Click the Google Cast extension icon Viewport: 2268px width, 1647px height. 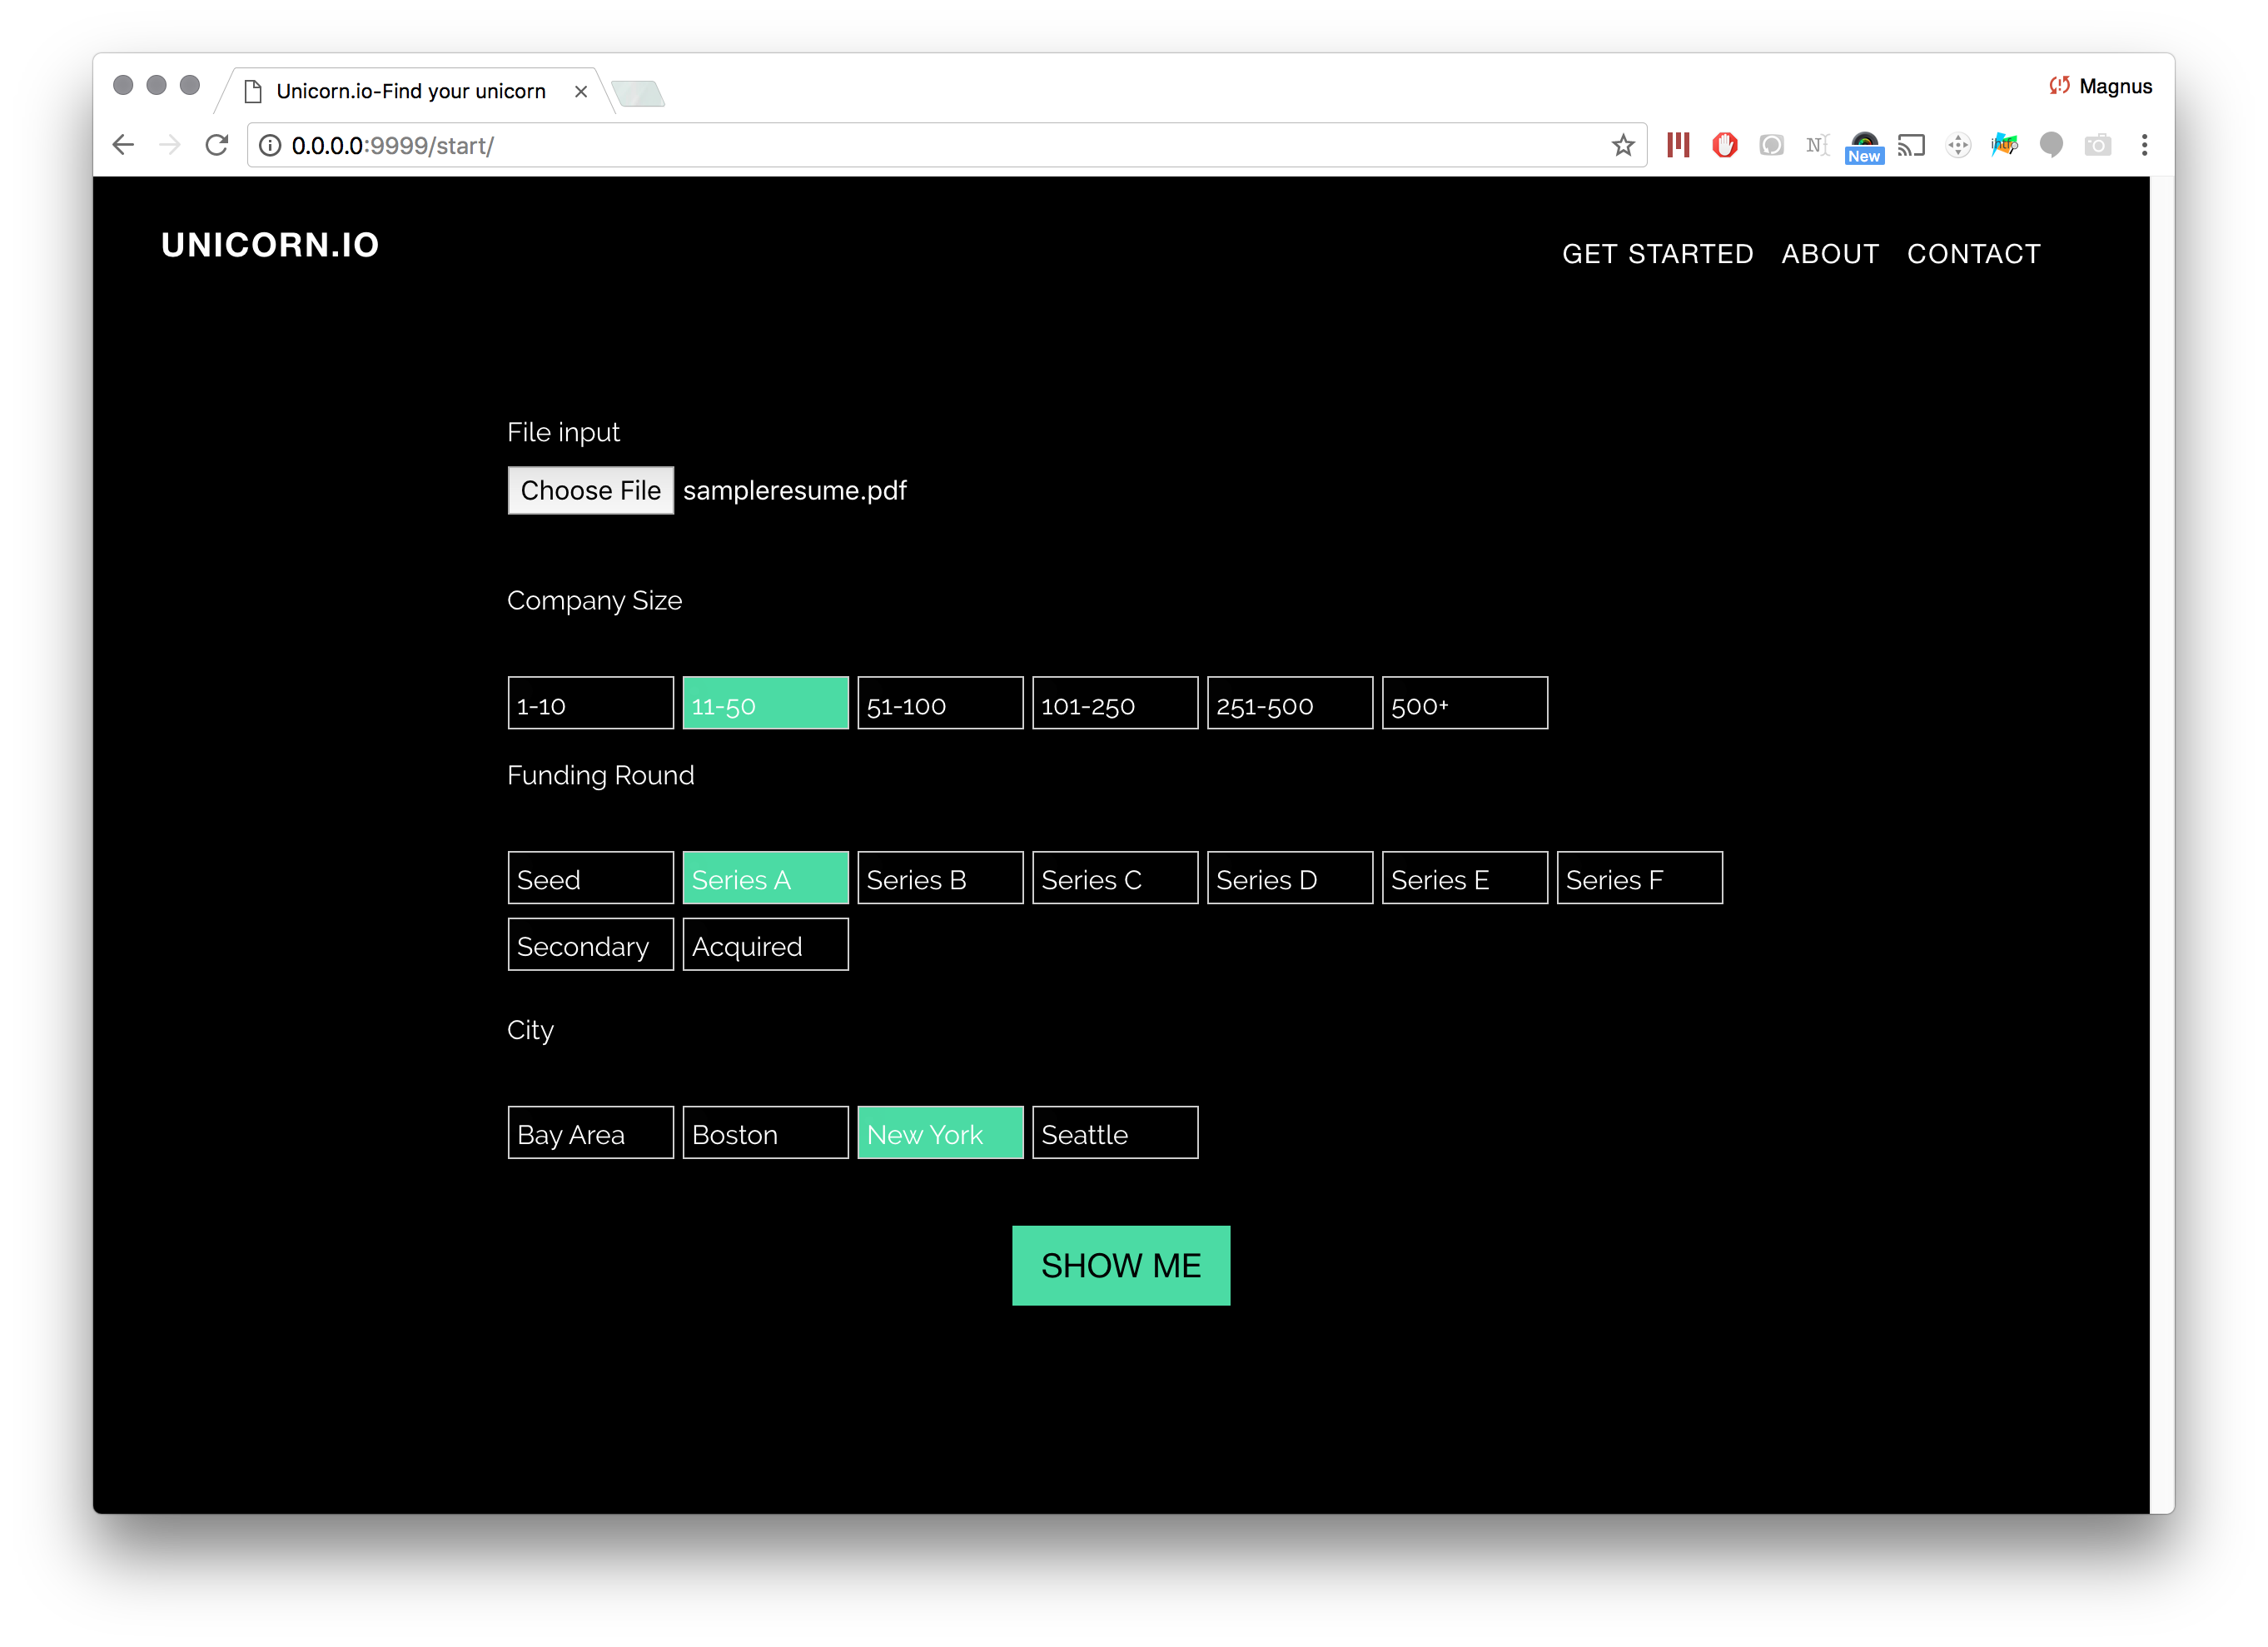[x=1911, y=146]
